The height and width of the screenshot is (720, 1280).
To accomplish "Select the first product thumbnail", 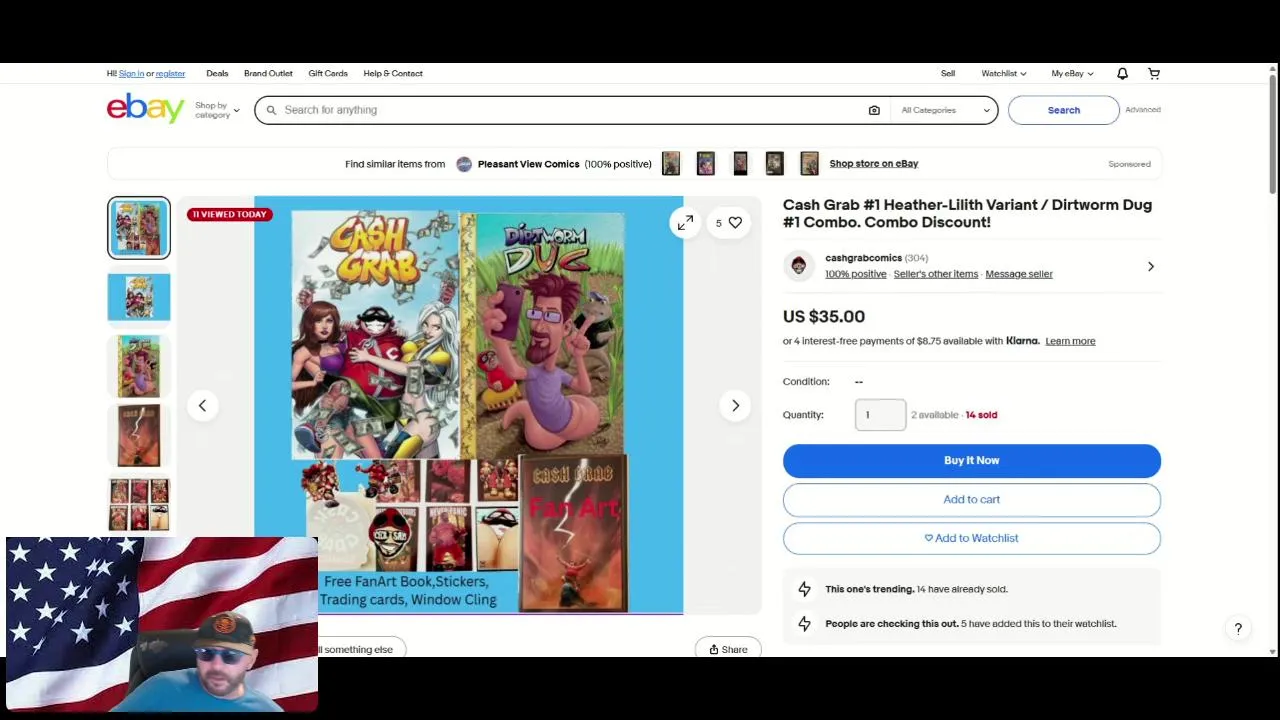I will tap(139, 228).
